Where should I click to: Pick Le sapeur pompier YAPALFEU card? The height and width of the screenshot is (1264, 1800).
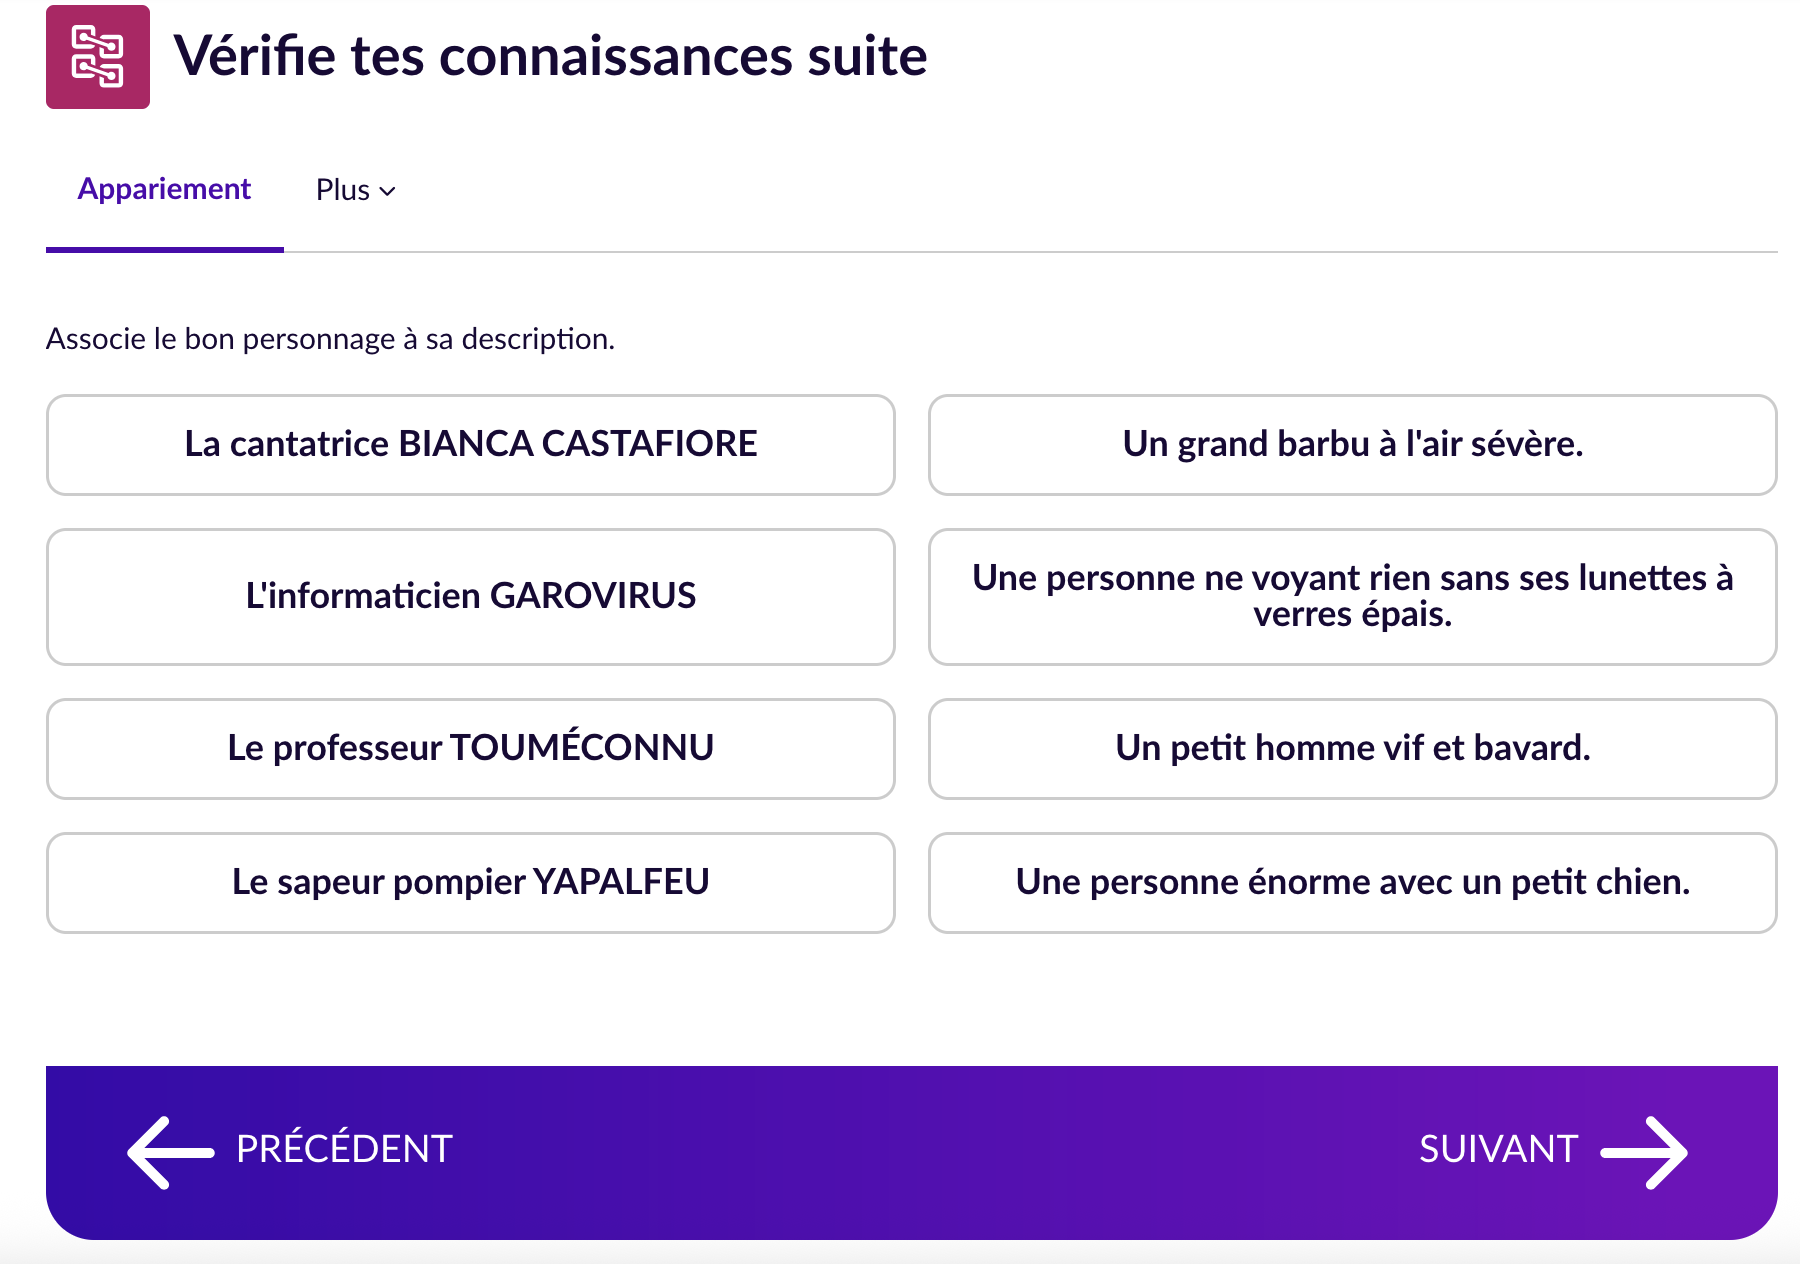(x=470, y=882)
